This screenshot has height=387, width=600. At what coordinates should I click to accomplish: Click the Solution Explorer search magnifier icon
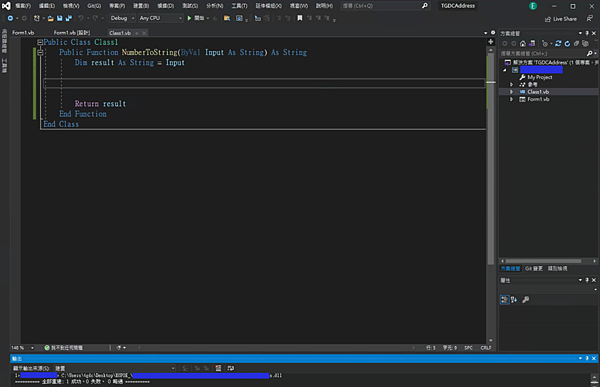[590, 53]
